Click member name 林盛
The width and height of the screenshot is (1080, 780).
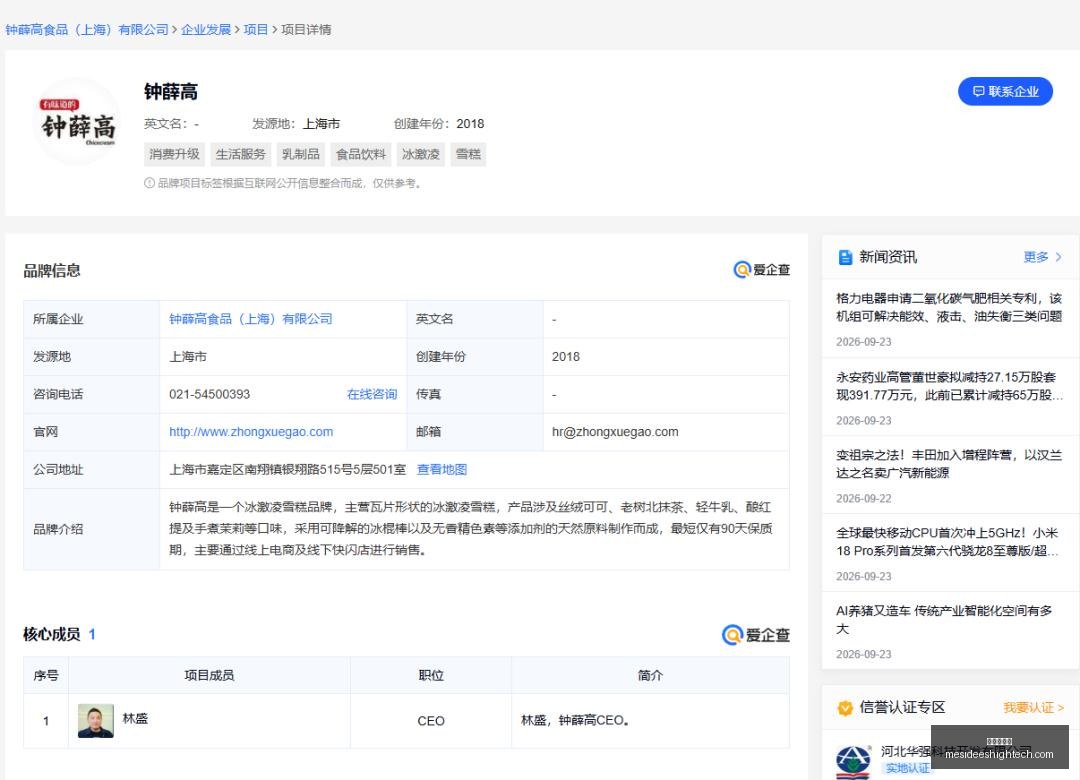click(135, 719)
